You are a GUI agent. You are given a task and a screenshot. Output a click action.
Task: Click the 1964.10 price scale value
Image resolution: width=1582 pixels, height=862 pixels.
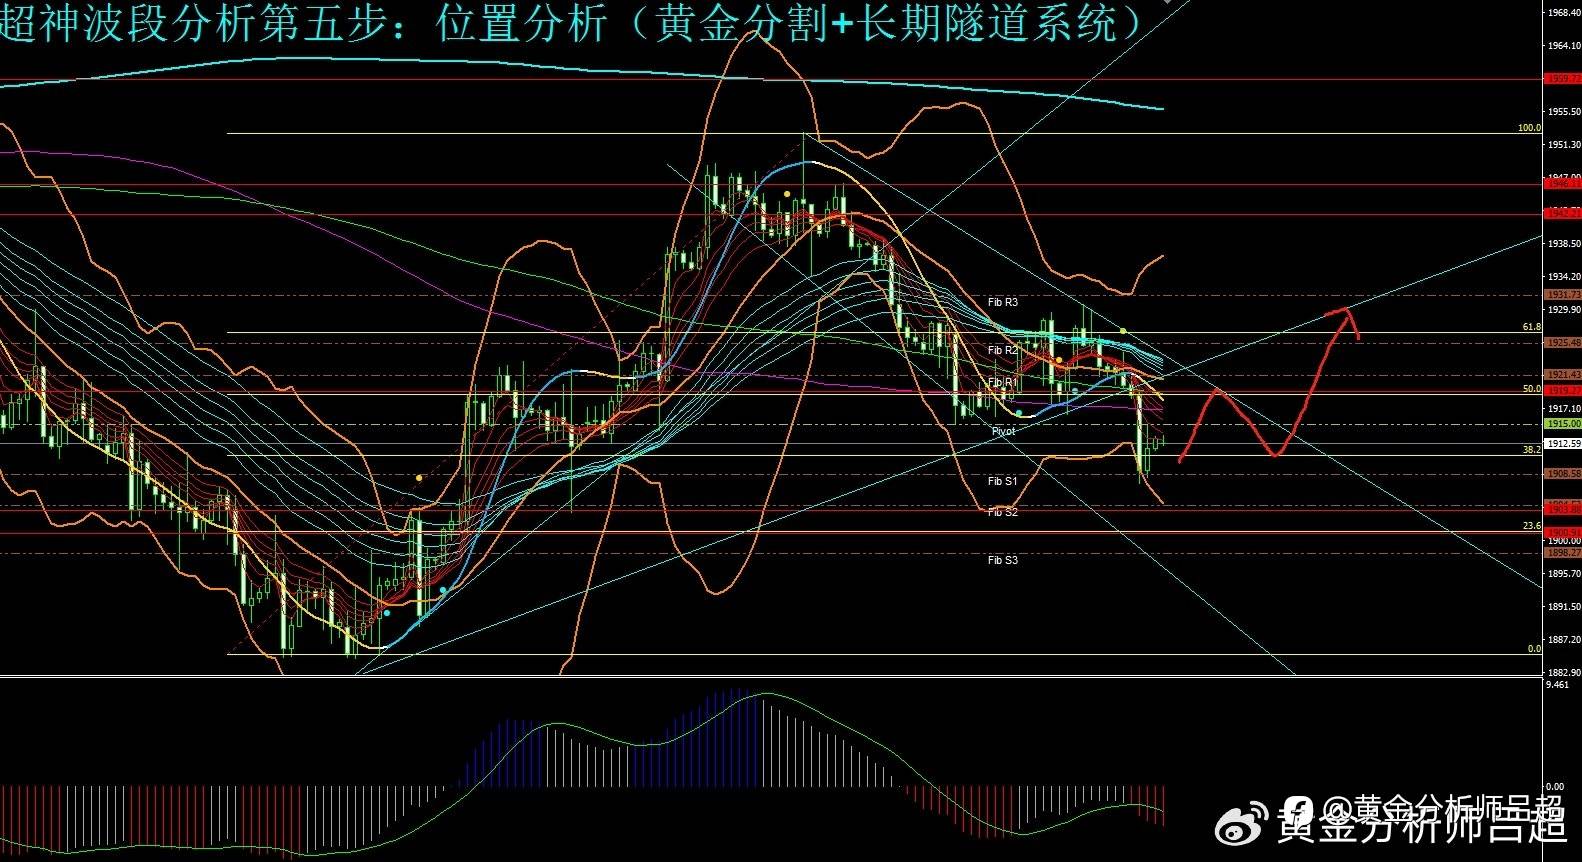click(x=1563, y=46)
